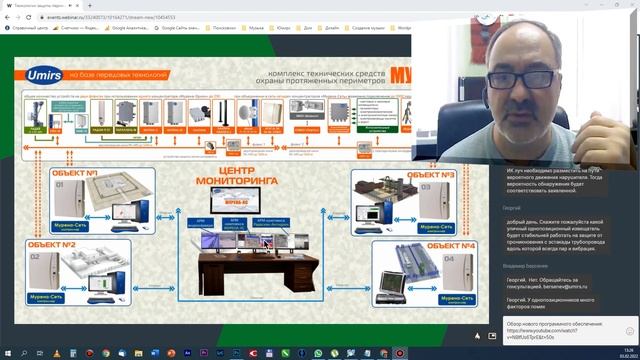Open Premiere Pro (Pr) taskbar icon
The width and height of the screenshot is (640, 360).
(204, 353)
